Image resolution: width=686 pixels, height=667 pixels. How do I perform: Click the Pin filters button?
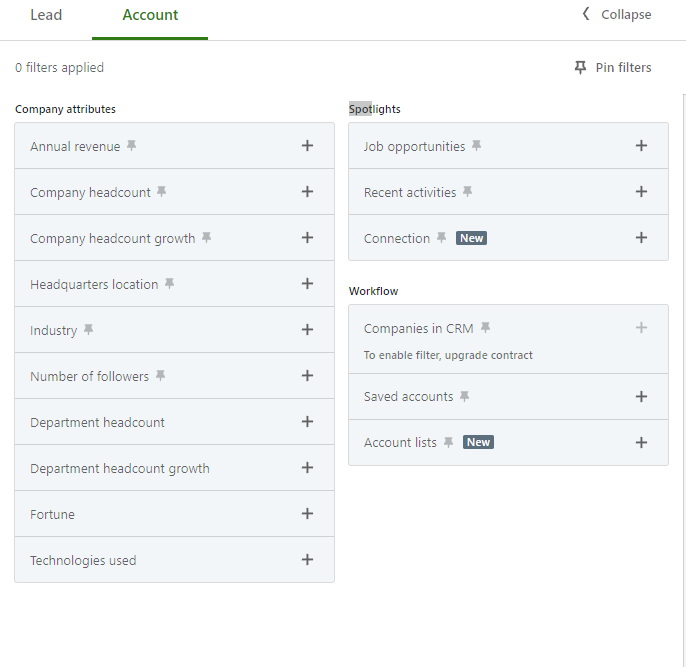pos(612,68)
